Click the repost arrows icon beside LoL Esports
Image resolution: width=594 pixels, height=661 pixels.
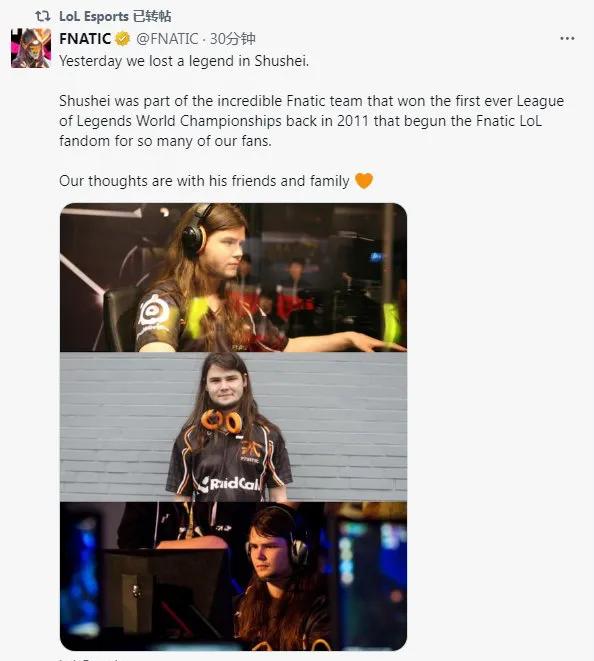(x=43, y=16)
